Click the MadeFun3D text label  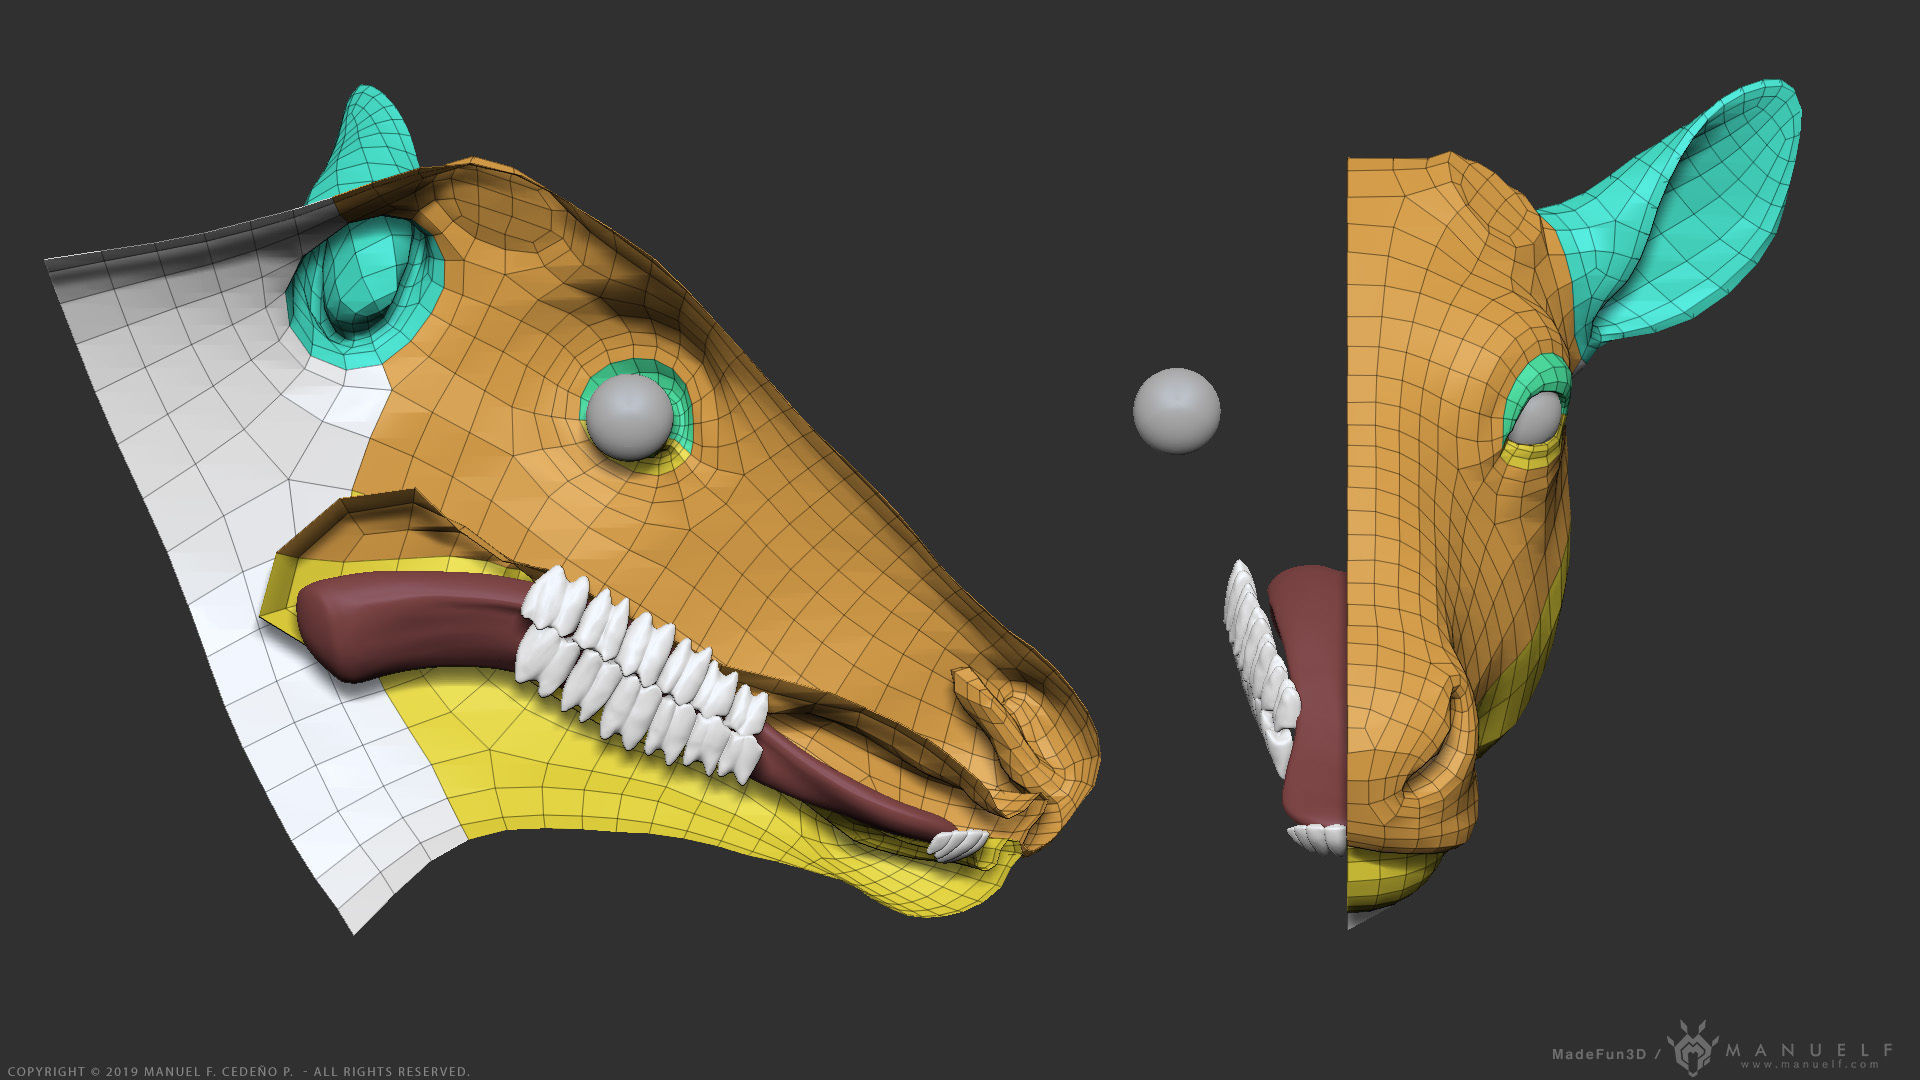pyautogui.click(x=1598, y=1054)
